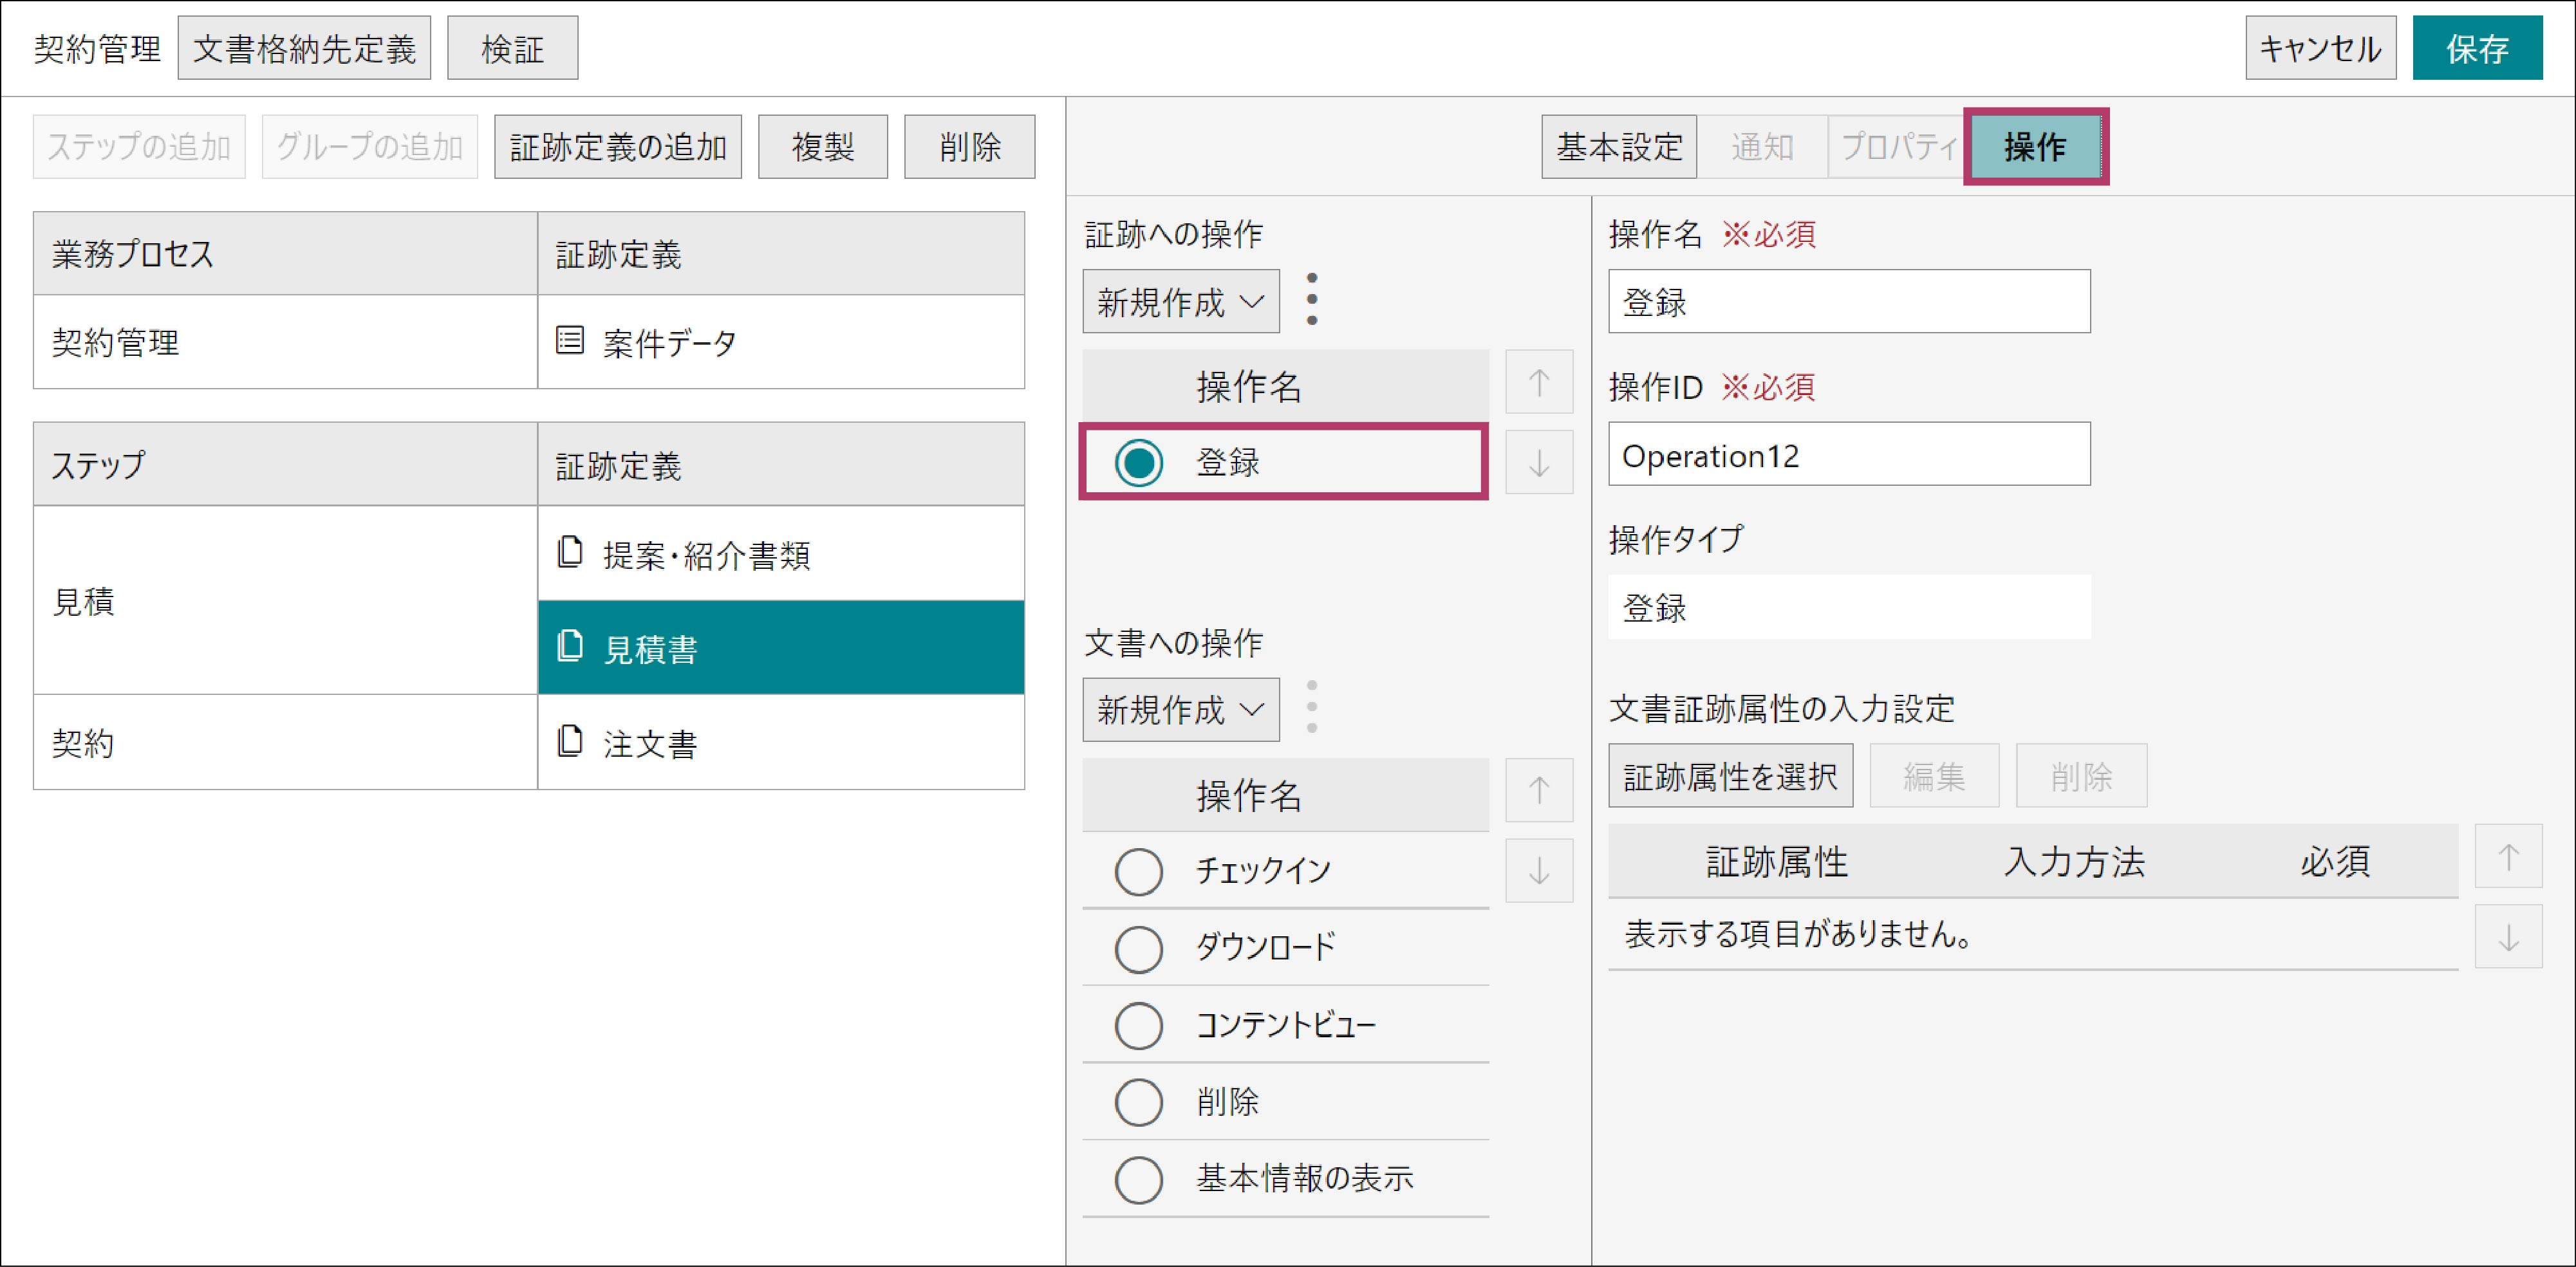Click up arrow next to 文書への操作 list
This screenshot has height=1267, width=2576.
pos(1538,790)
